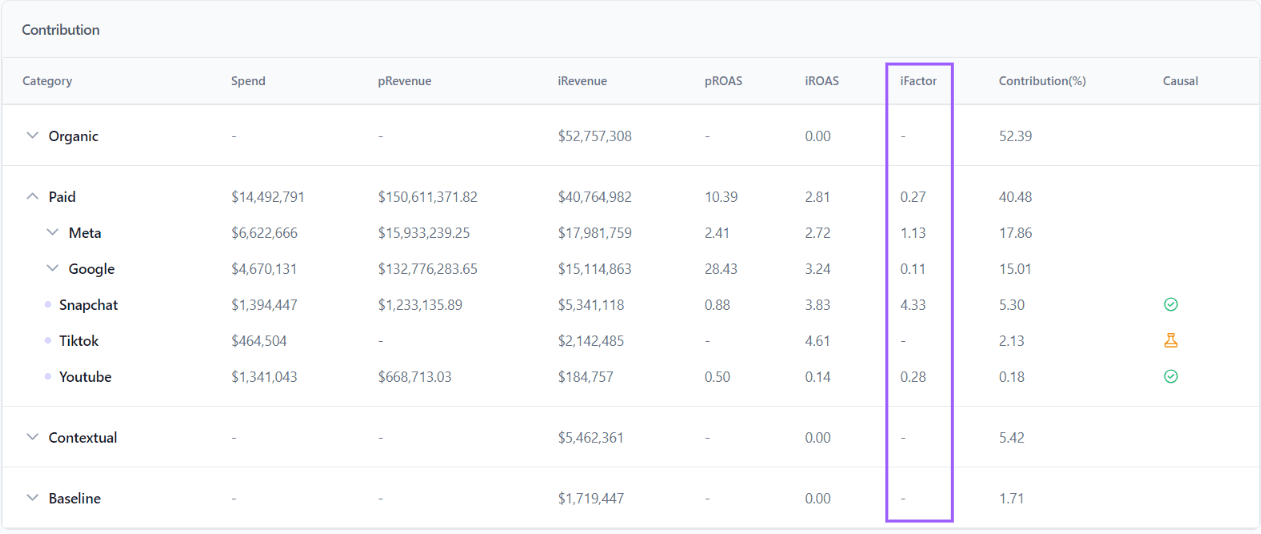Click Contextual iRevenue $5,462,361
This screenshot has width=1261, height=534.
tap(591, 437)
